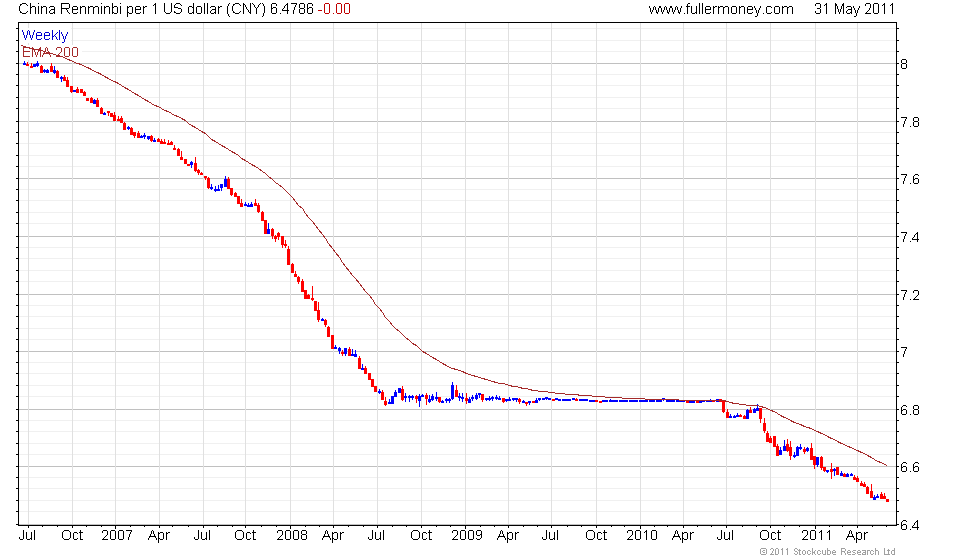Click the '© 2011 Stockcube Research Ltd' copyright text

tap(827, 552)
